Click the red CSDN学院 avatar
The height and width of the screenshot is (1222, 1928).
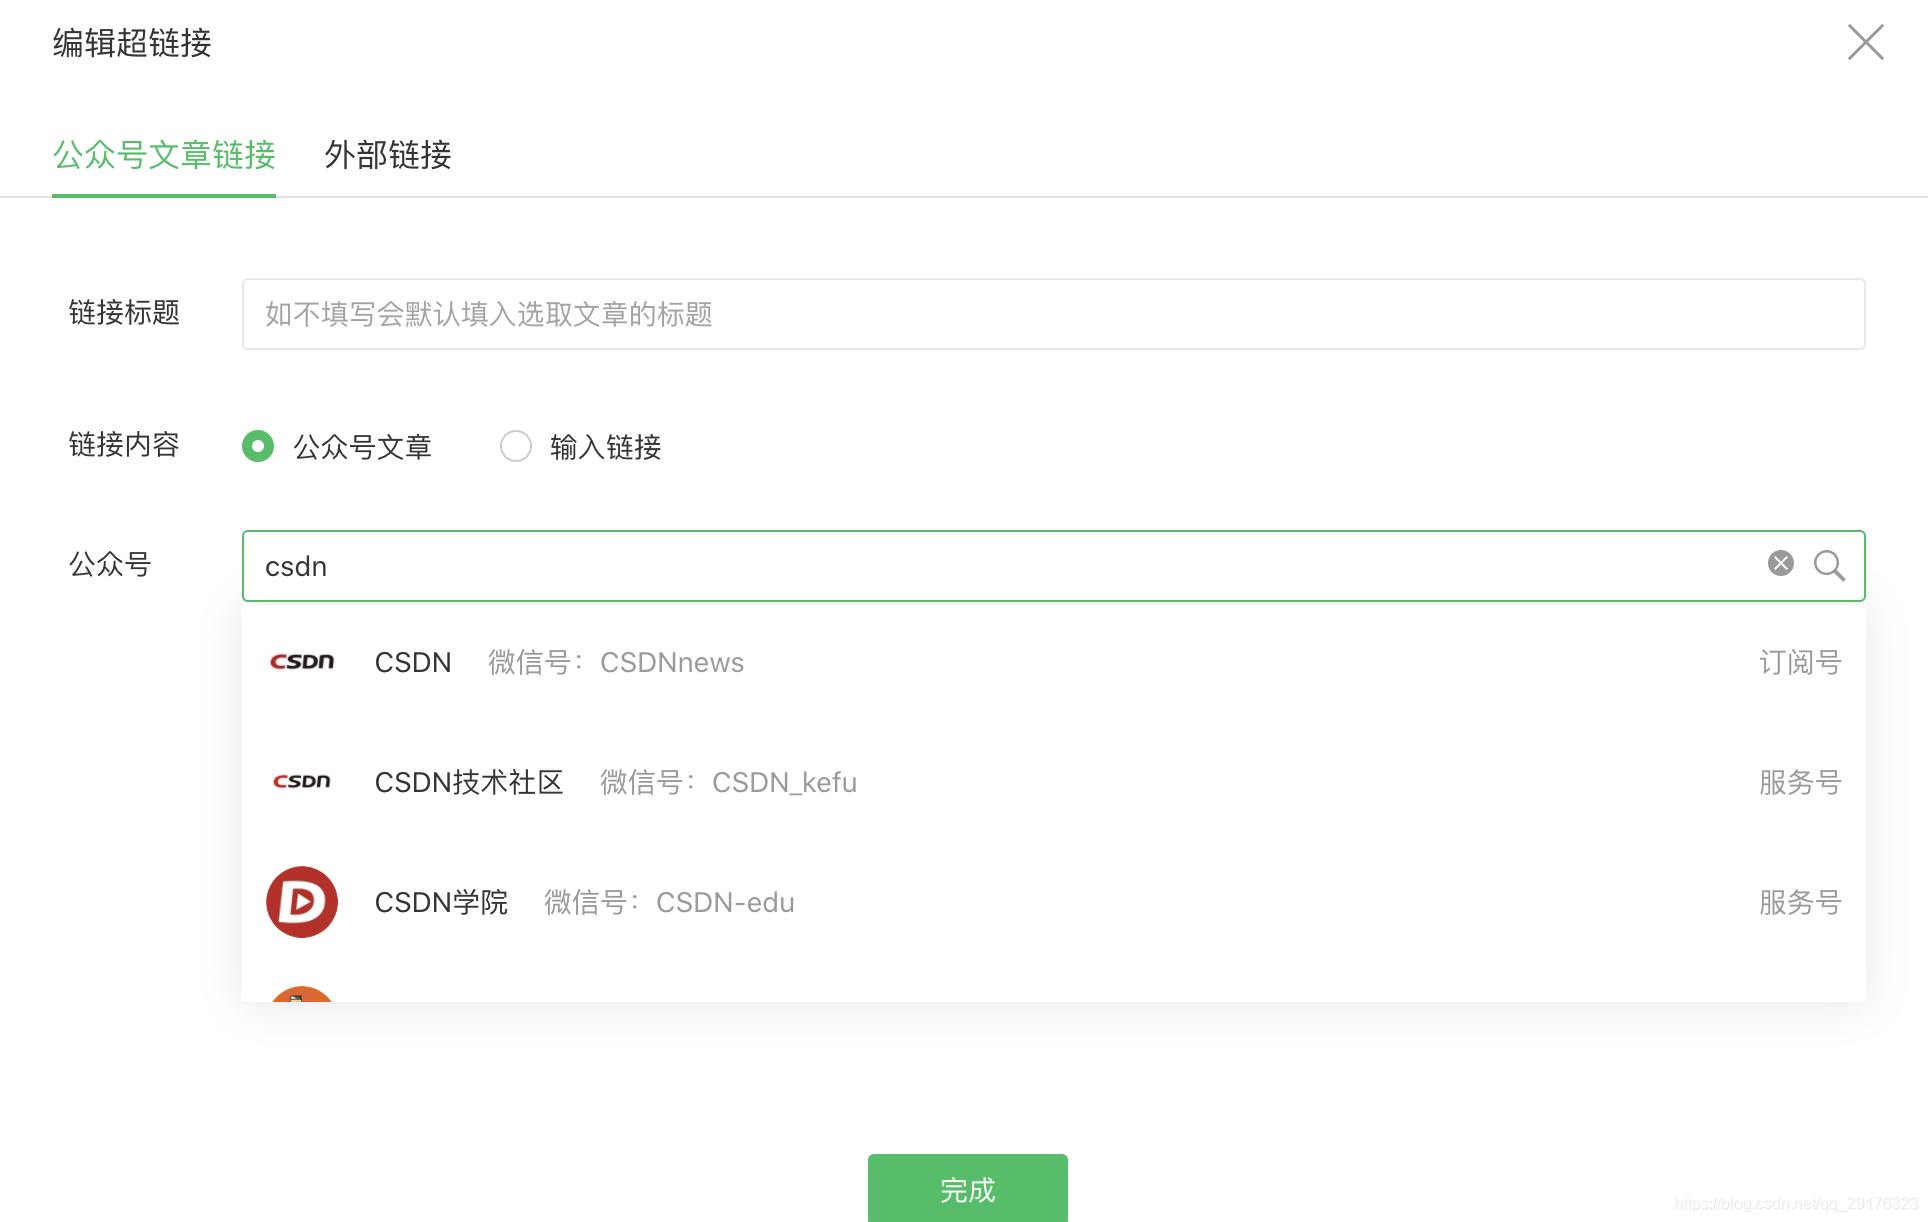[x=302, y=902]
